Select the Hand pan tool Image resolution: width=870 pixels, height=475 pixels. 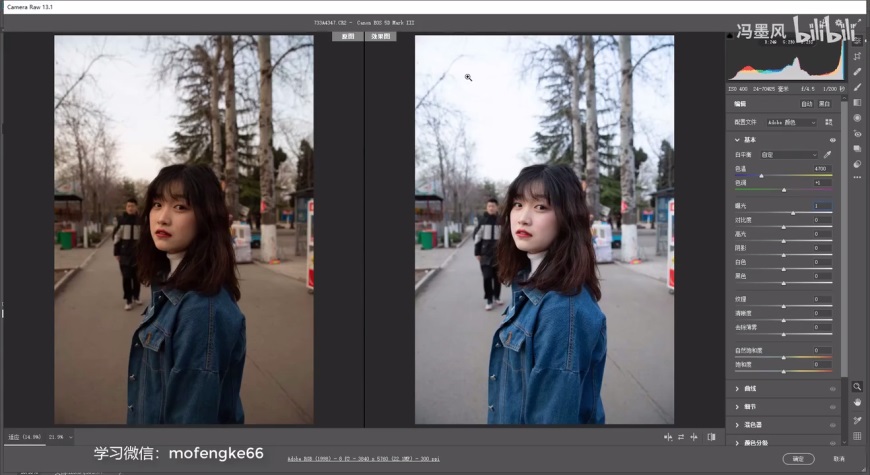pyautogui.click(x=857, y=402)
